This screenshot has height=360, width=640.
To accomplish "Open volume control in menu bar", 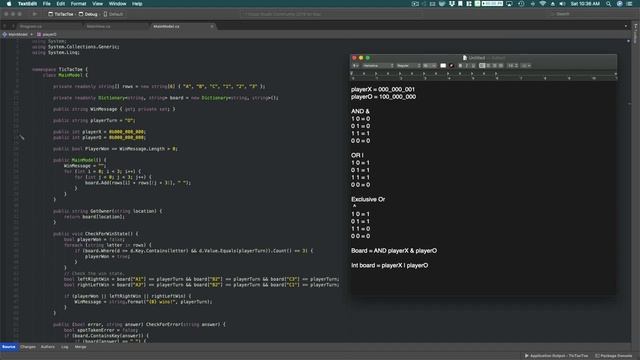I will pos(562,4).
